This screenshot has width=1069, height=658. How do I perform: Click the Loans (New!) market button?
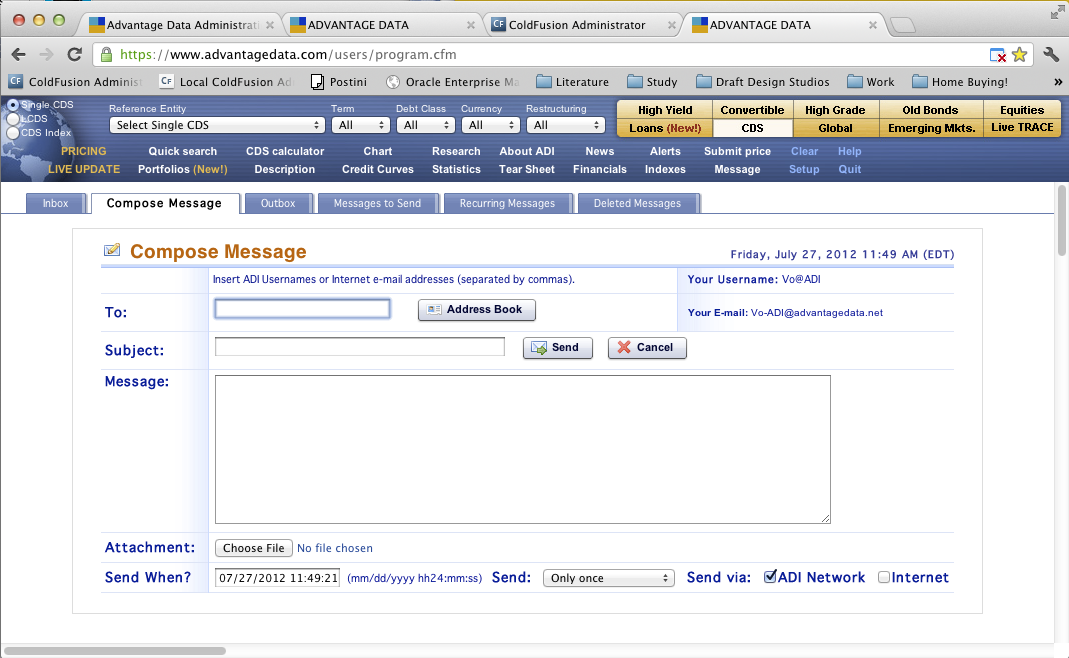coord(665,128)
